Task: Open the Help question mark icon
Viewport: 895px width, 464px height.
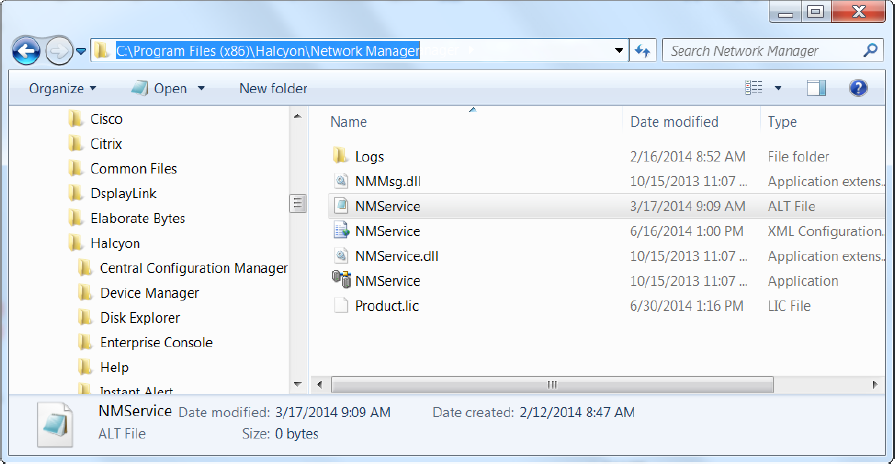Action: pyautogui.click(x=857, y=88)
